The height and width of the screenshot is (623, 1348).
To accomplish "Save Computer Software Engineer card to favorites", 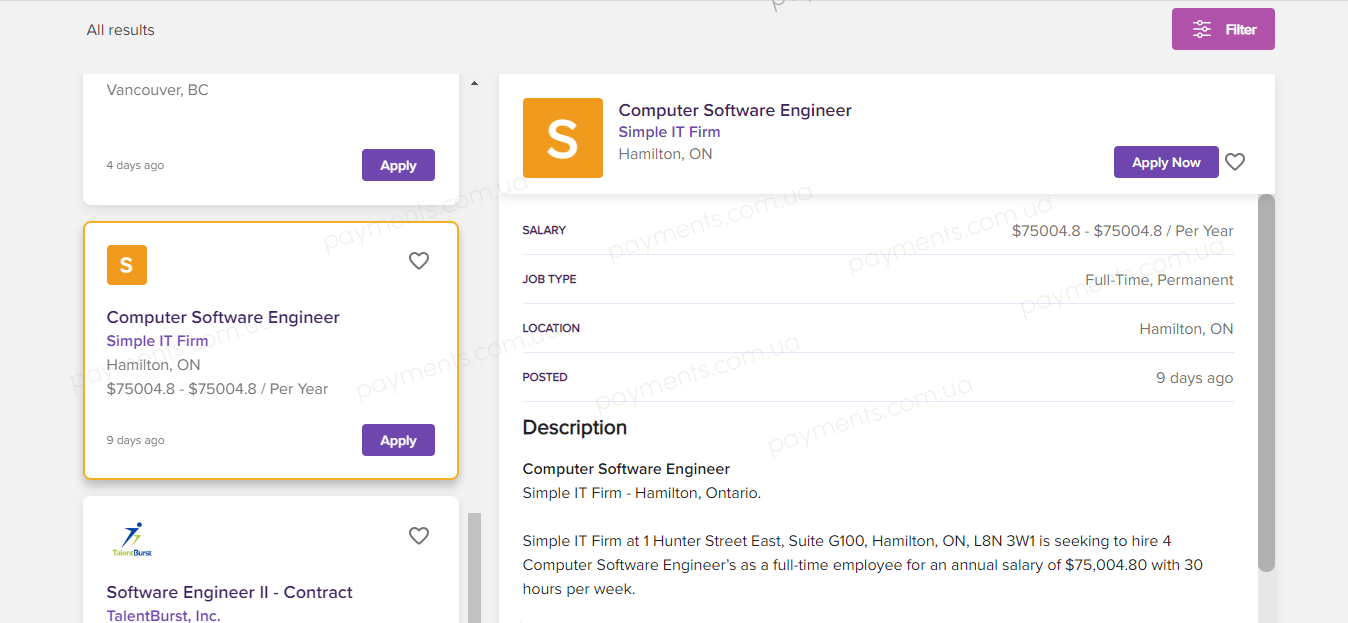I will [x=419, y=261].
